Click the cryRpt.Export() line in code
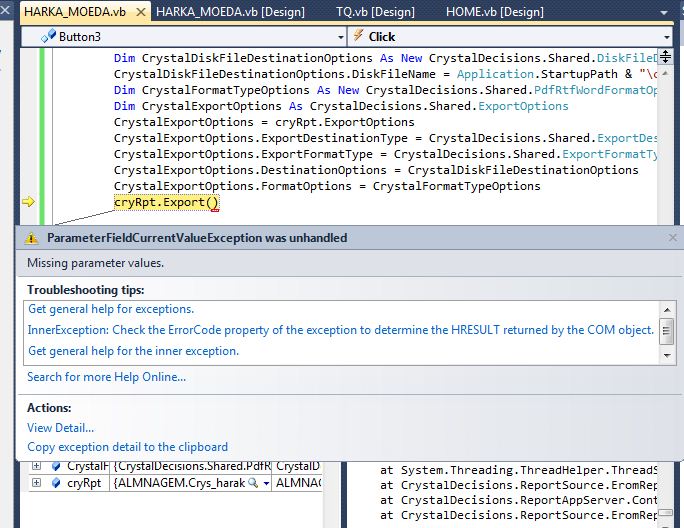Image resolution: width=684 pixels, height=528 pixels. pyautogui.click(x=166, y=203)
